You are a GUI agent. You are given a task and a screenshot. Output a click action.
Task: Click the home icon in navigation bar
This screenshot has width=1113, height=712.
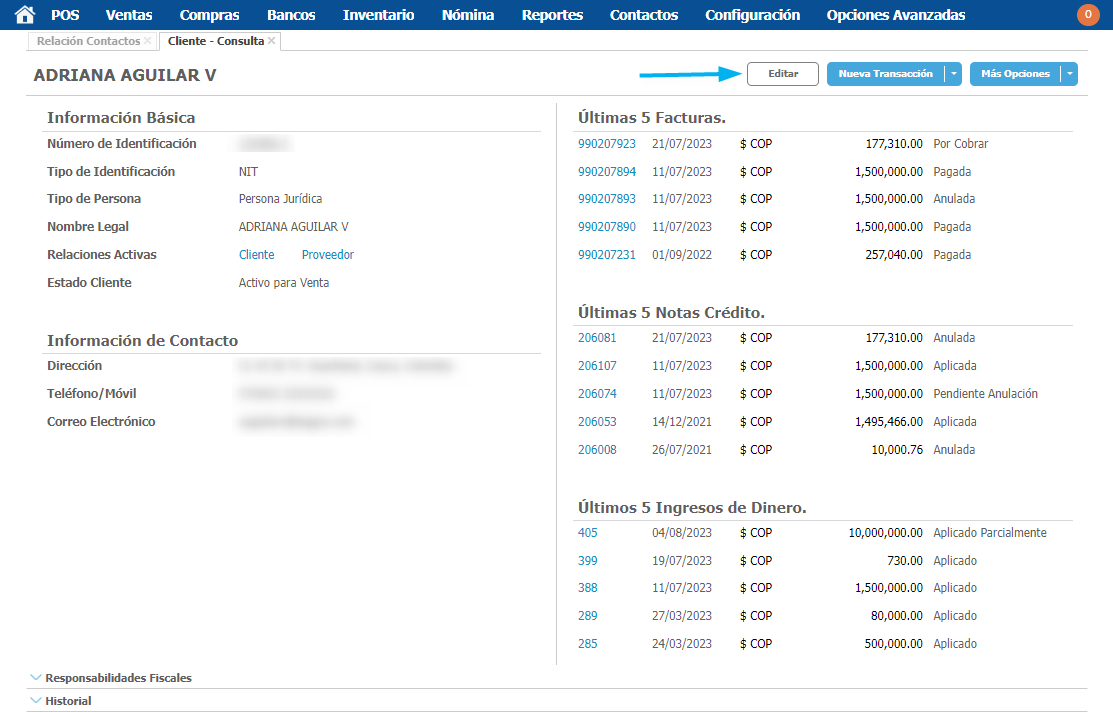click(25, 15)
